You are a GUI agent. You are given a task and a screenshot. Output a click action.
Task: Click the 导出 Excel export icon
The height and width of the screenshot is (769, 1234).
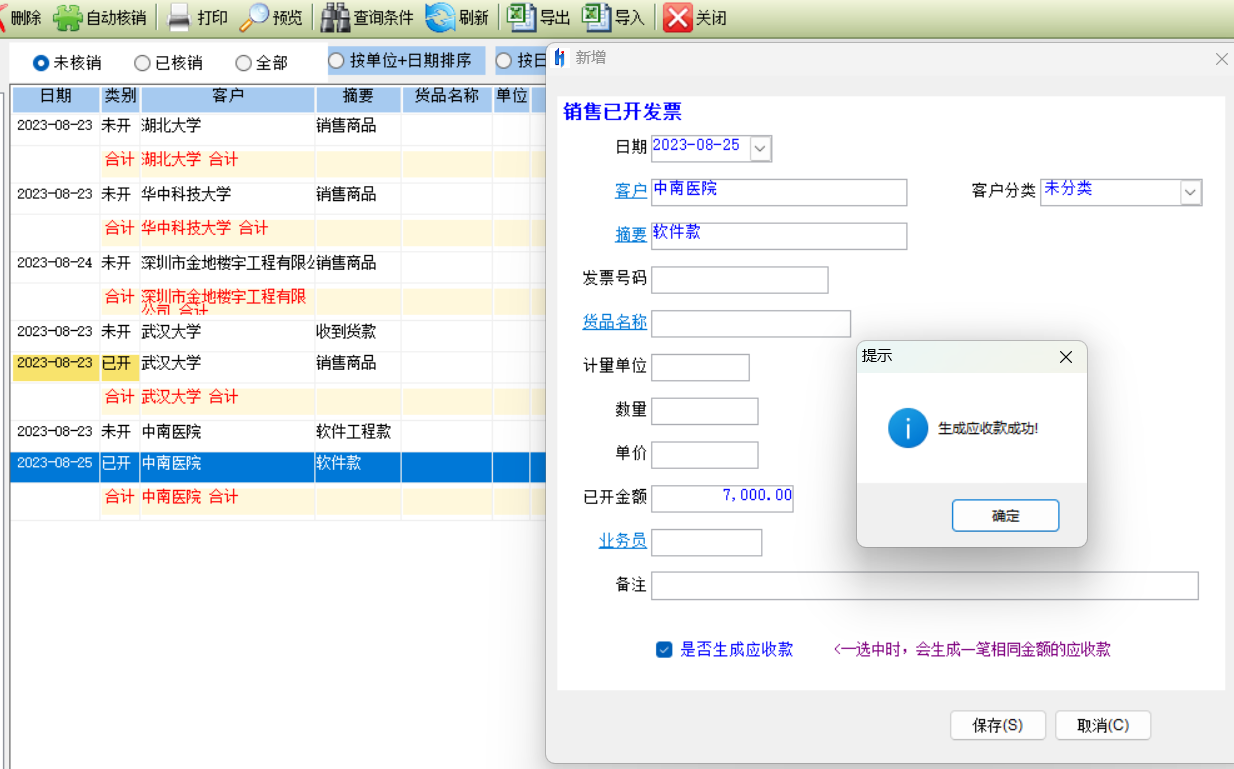coord(520,17)
